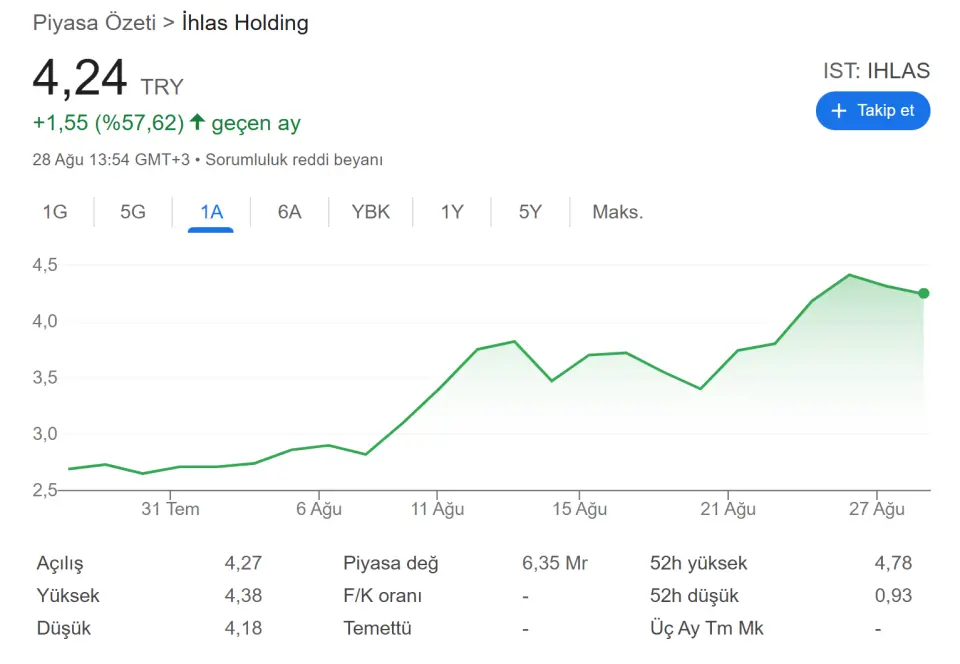Screen dimensions: 960x664
Task: Click the 11 Ağu axis date label
Action: [x=437, y=509]
